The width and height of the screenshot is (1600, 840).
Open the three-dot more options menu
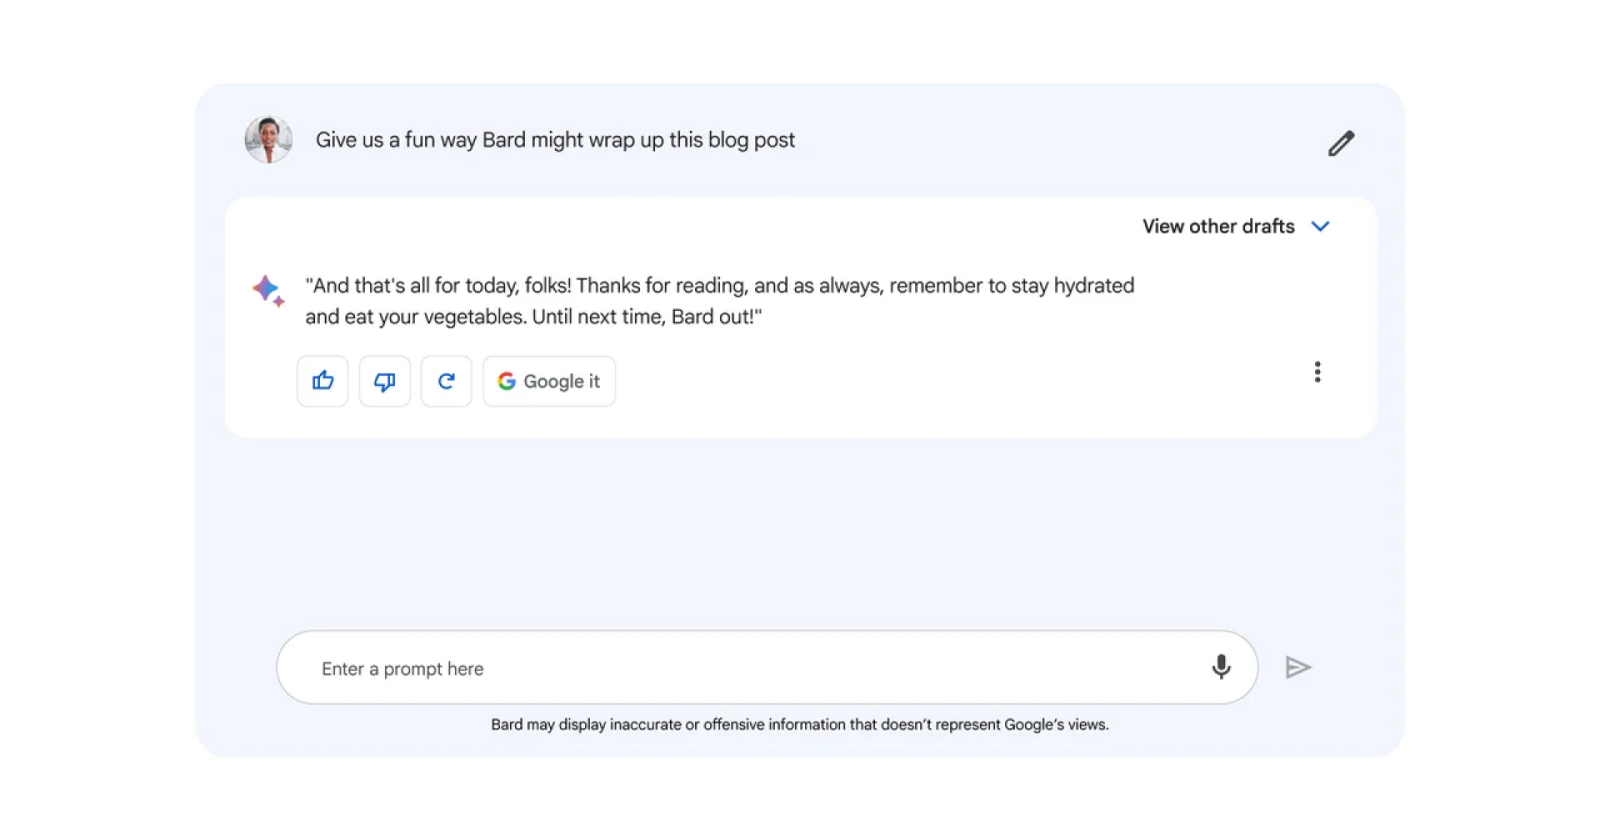pos(1317,372)
